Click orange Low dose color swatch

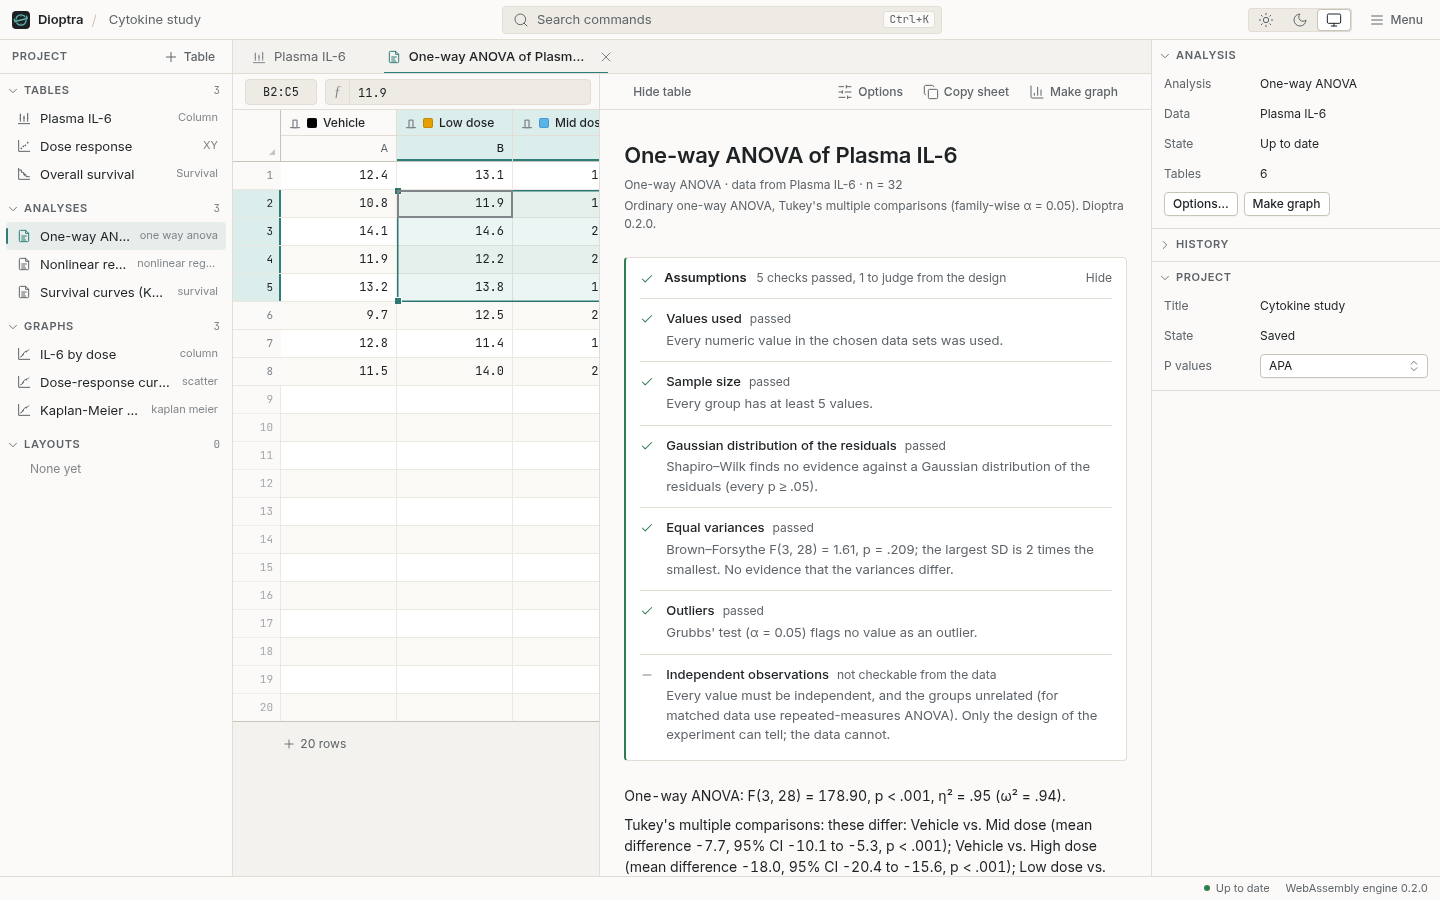tap(428, 123)
